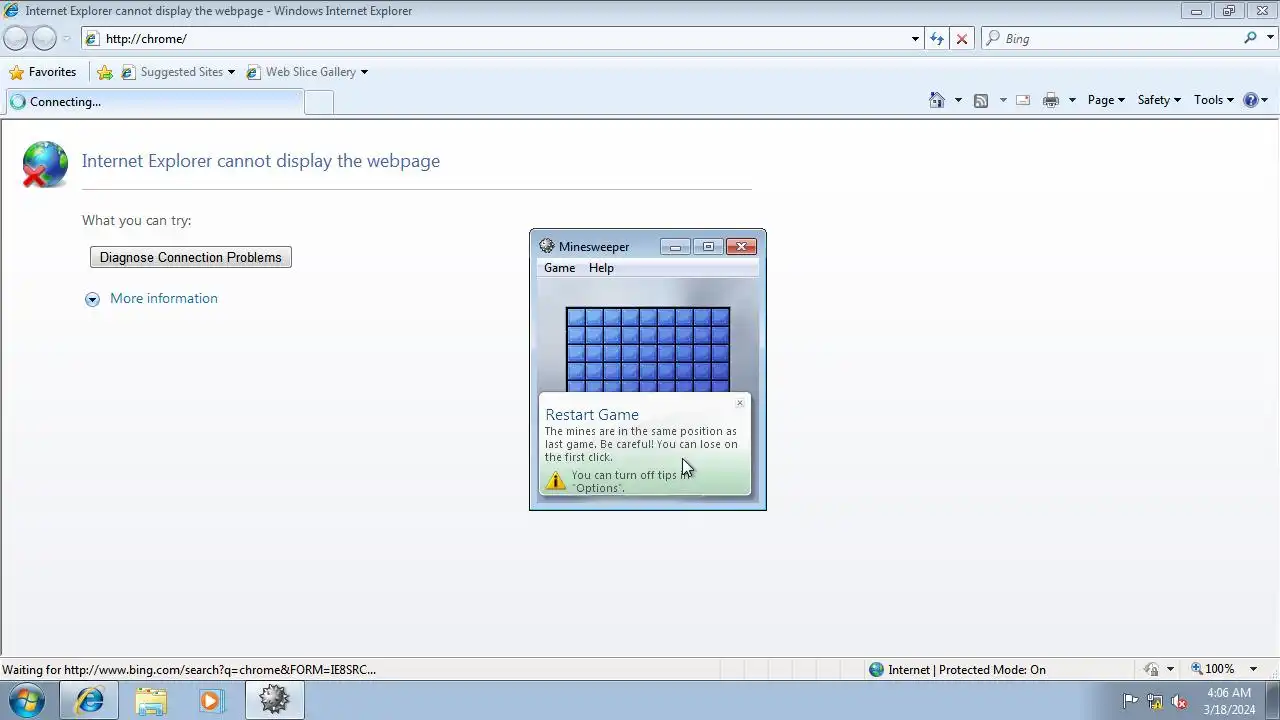Click the magnifier search icon
This screenshot has width=1280, height=720.
click(x=1250, y=38)
